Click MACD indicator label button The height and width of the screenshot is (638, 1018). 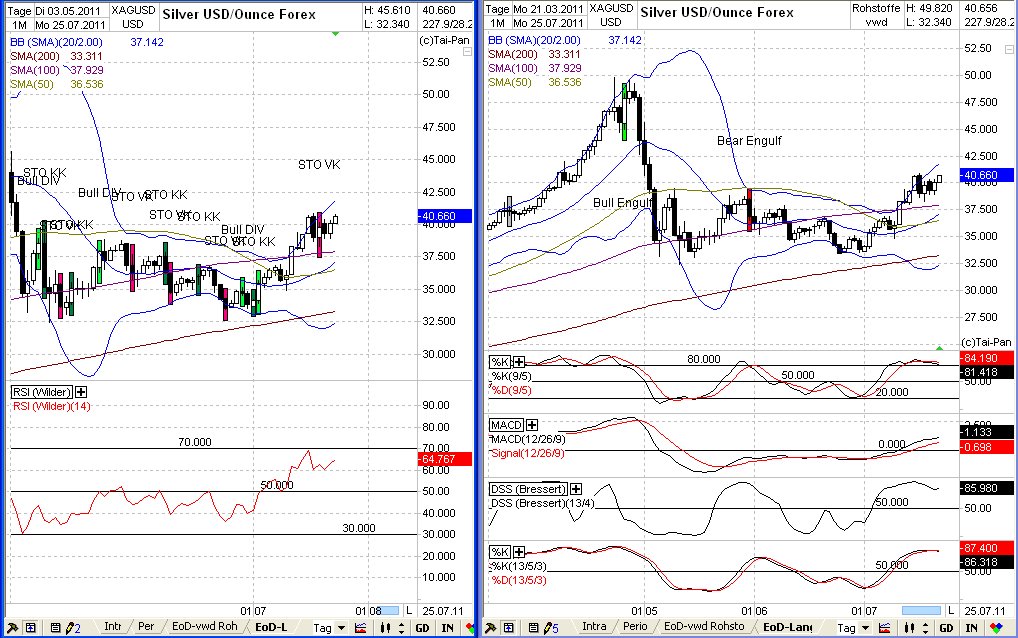(x=506, y=425)
